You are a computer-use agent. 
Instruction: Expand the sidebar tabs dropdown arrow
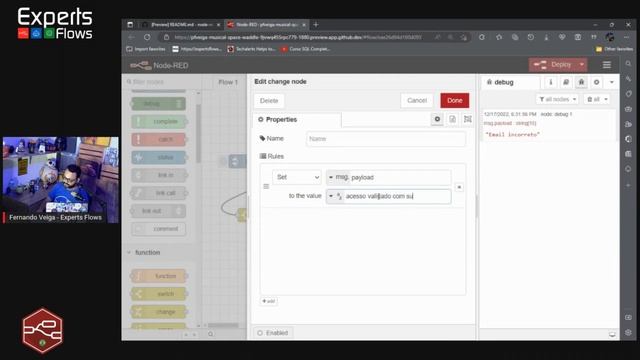[x=611, y=82]
